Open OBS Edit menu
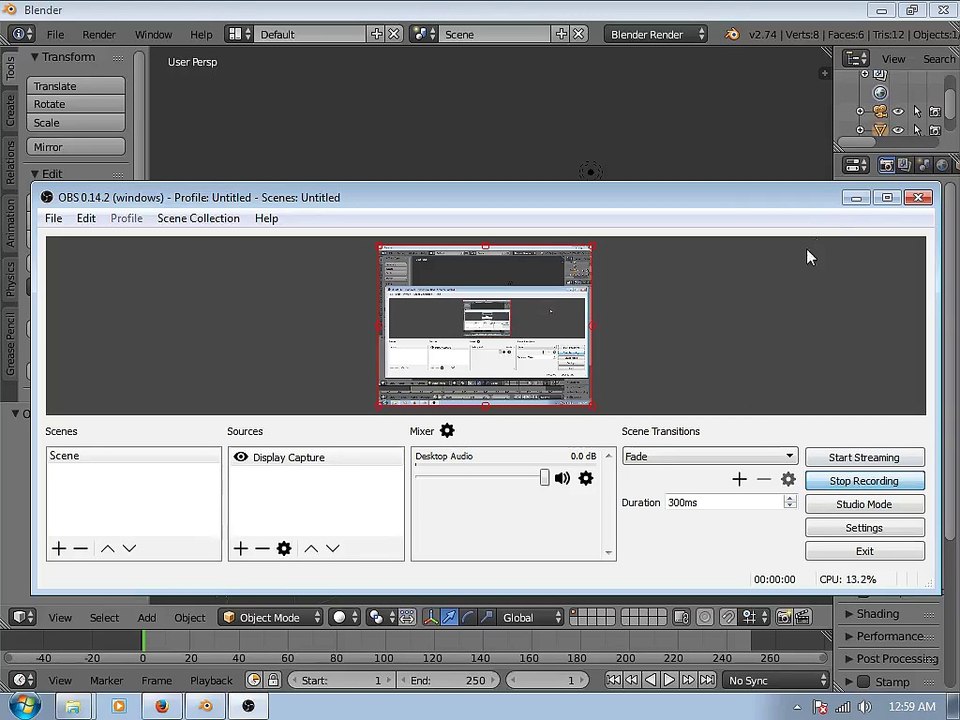The image size is (960, 720). coord(86,219)
